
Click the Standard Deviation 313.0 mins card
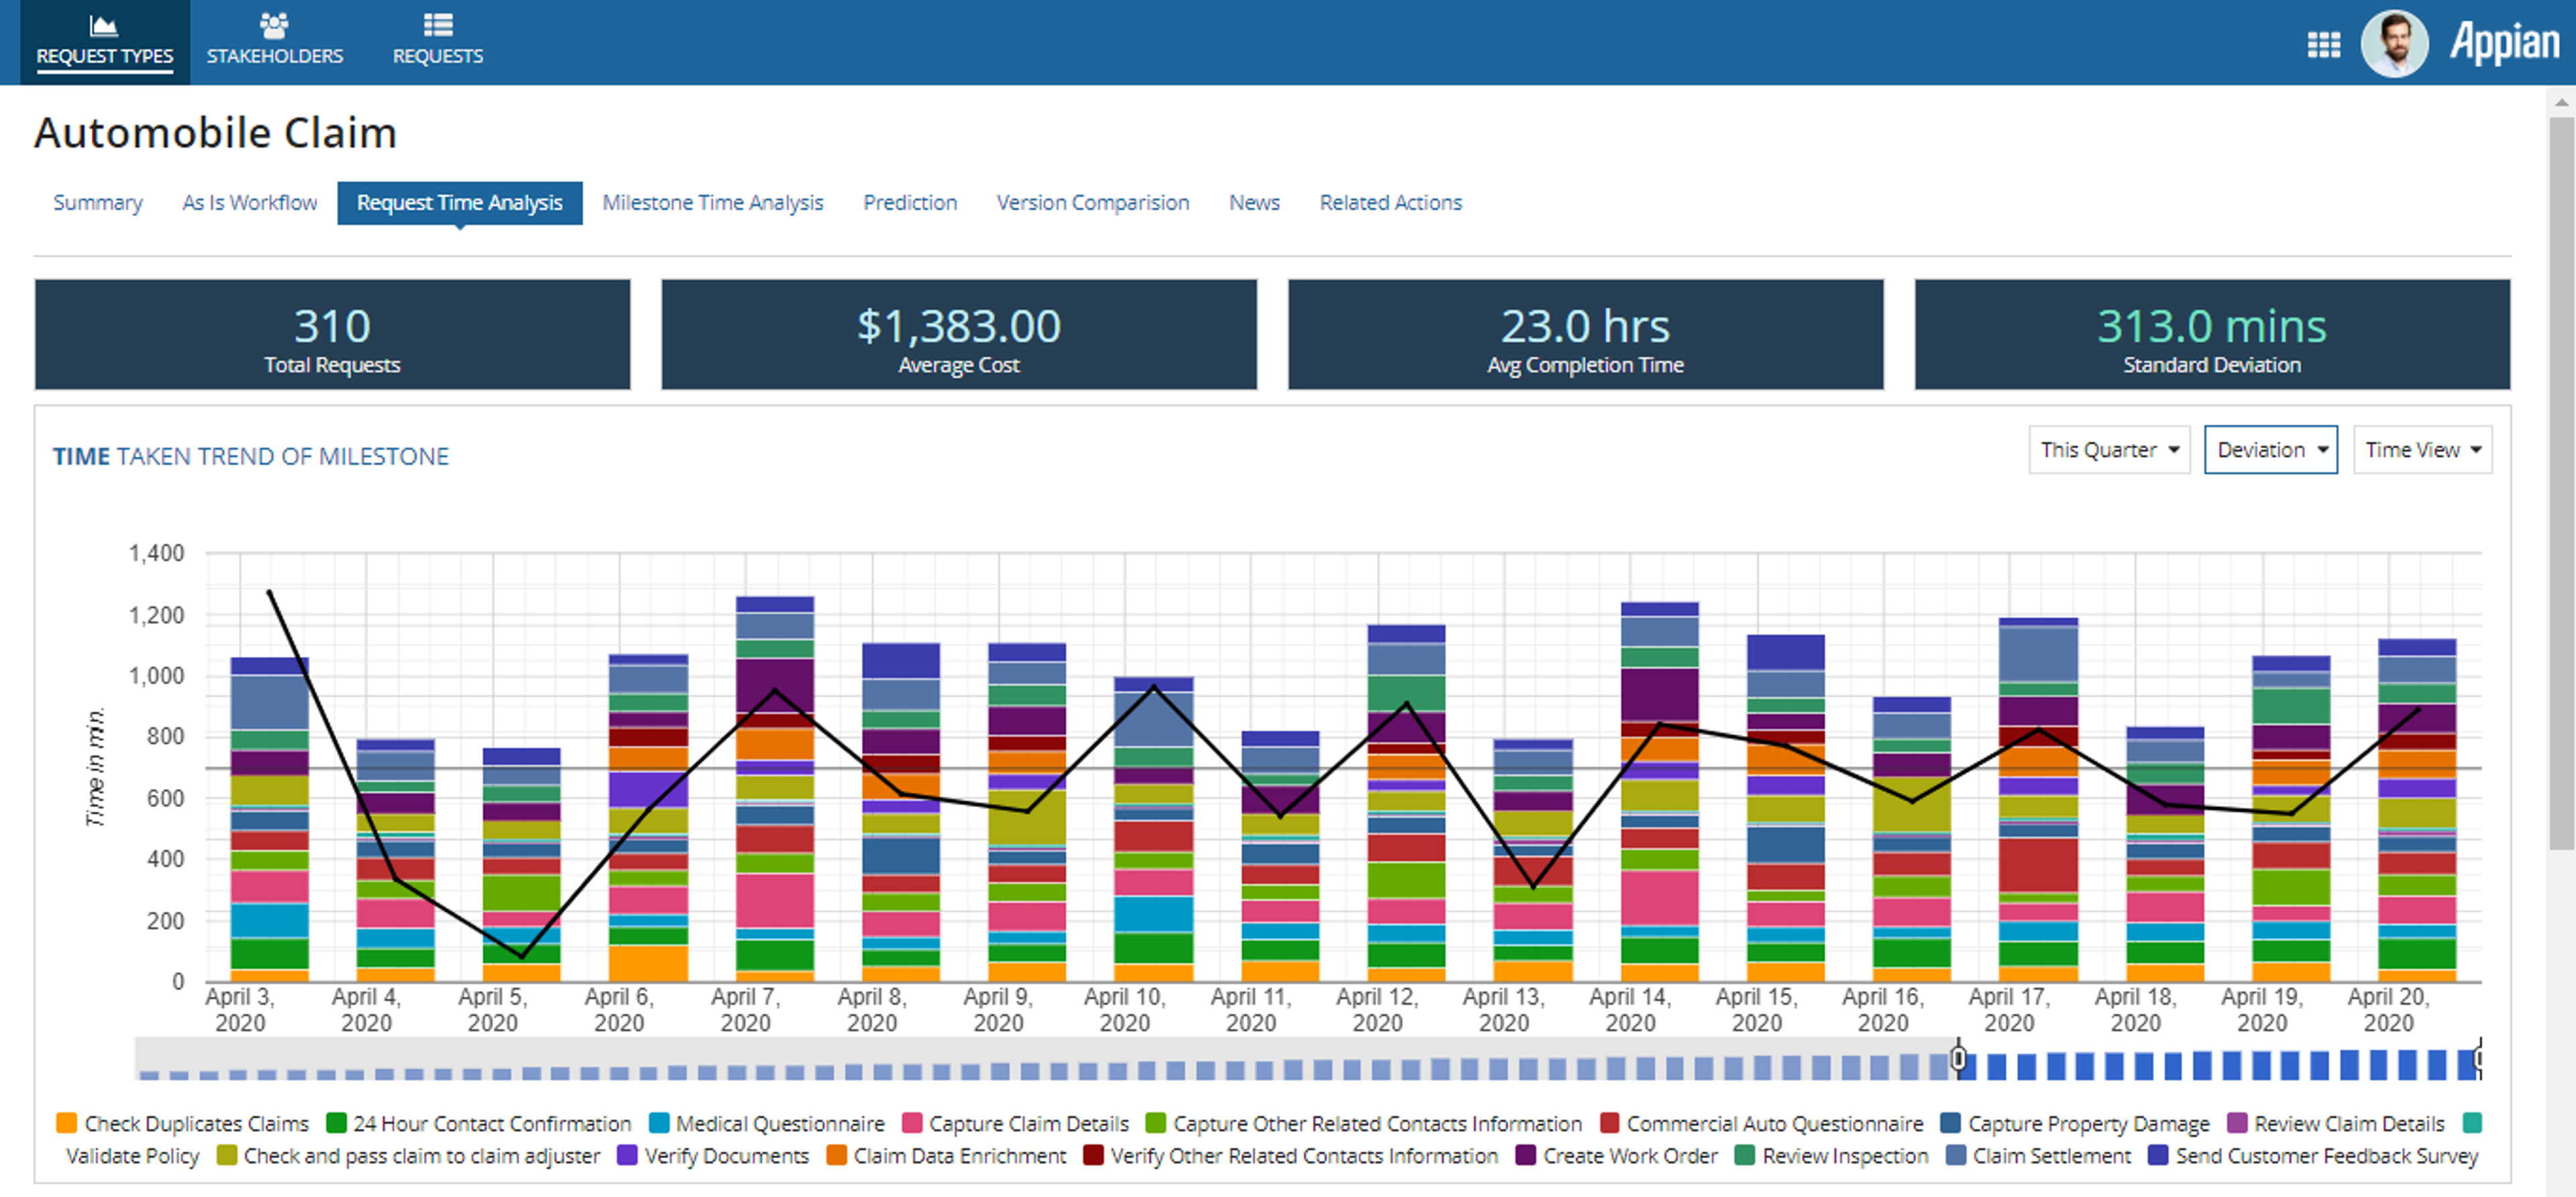[x=2212, y=334]
